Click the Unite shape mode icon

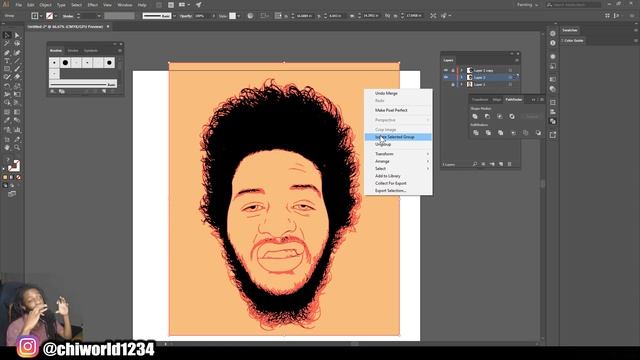475,116
